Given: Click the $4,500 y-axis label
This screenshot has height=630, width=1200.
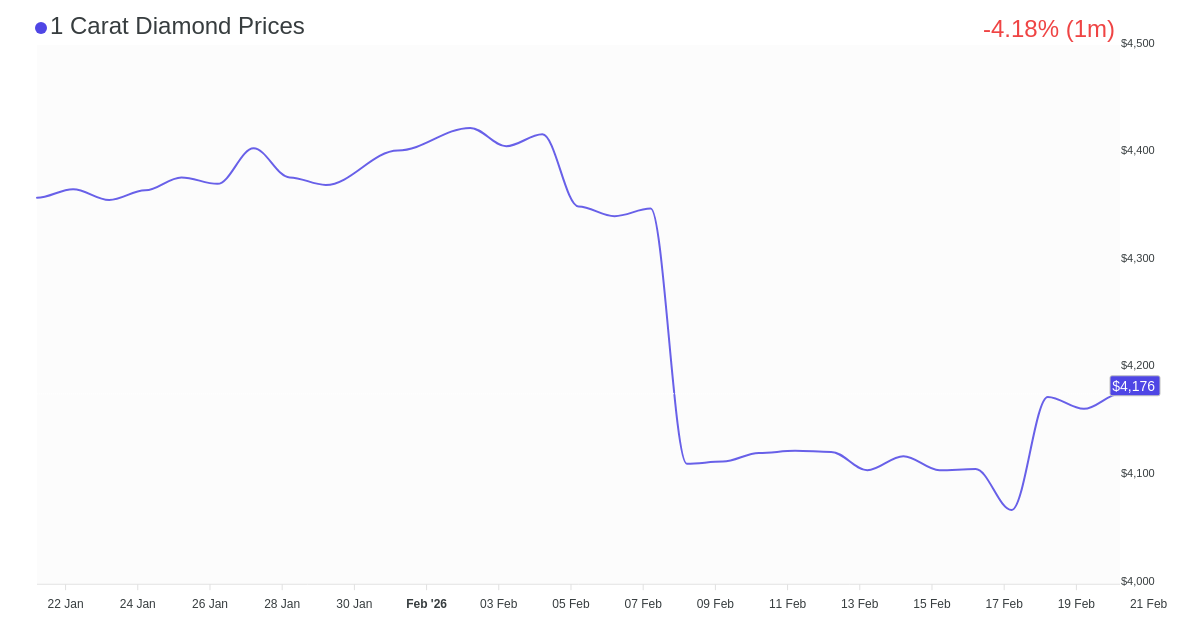Looking at the screenshot, I should 1137,43.
